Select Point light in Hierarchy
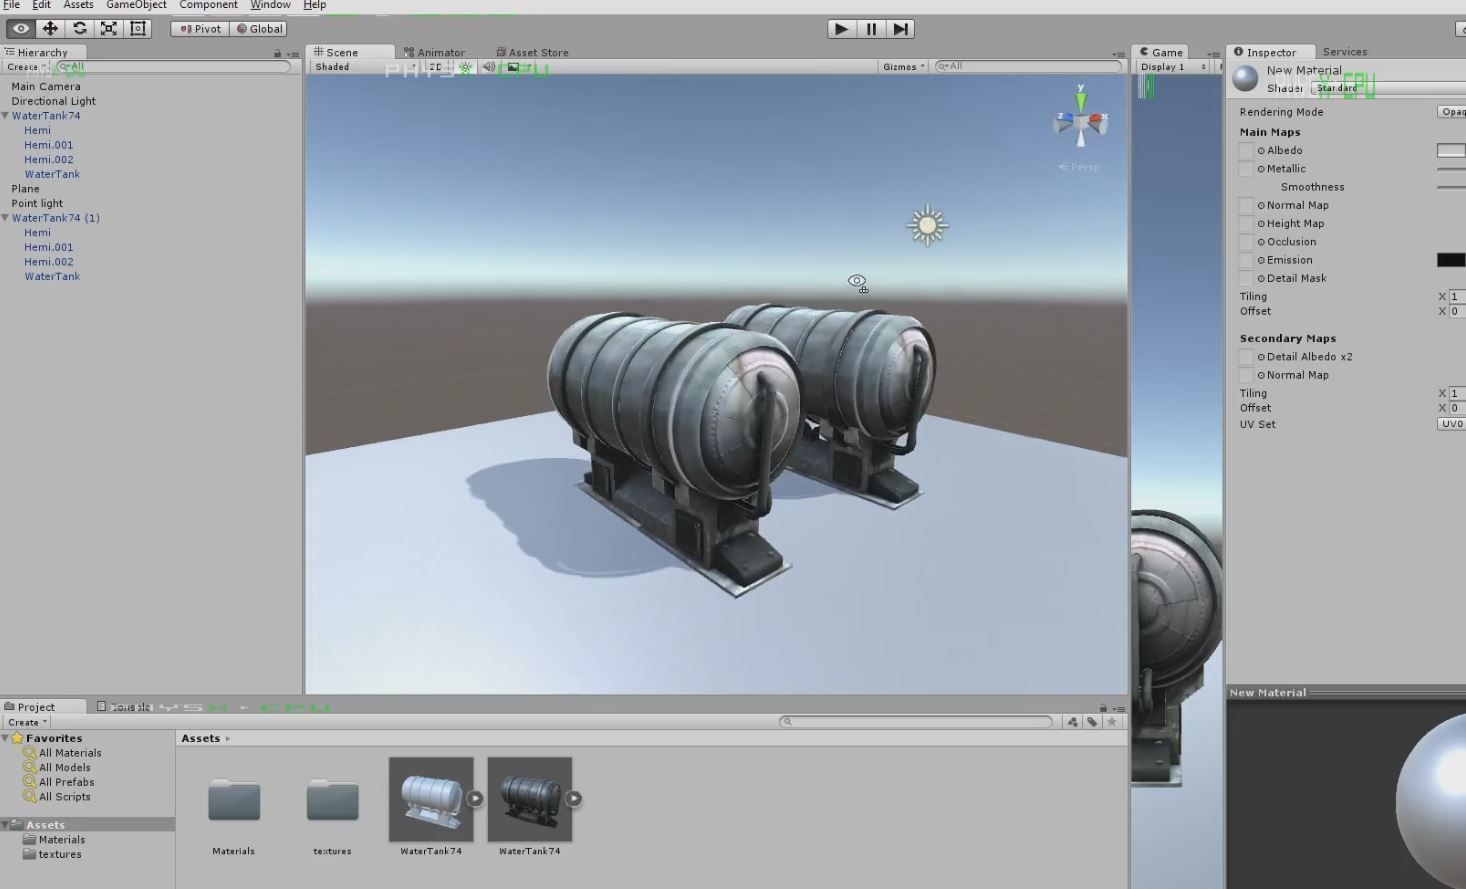This screenshot has width=1466, height=889. click(37, 204)
